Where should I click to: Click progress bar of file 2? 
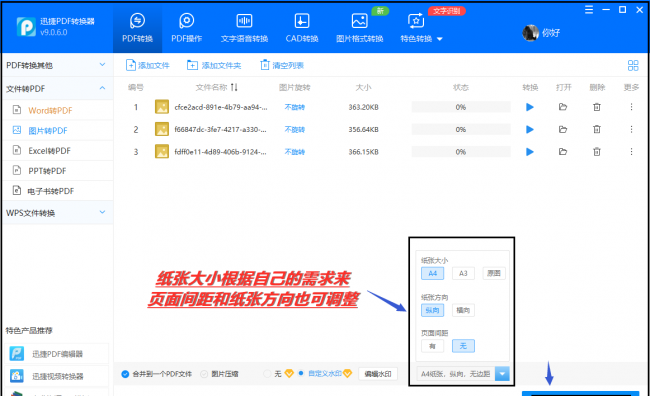coord(461,129)
